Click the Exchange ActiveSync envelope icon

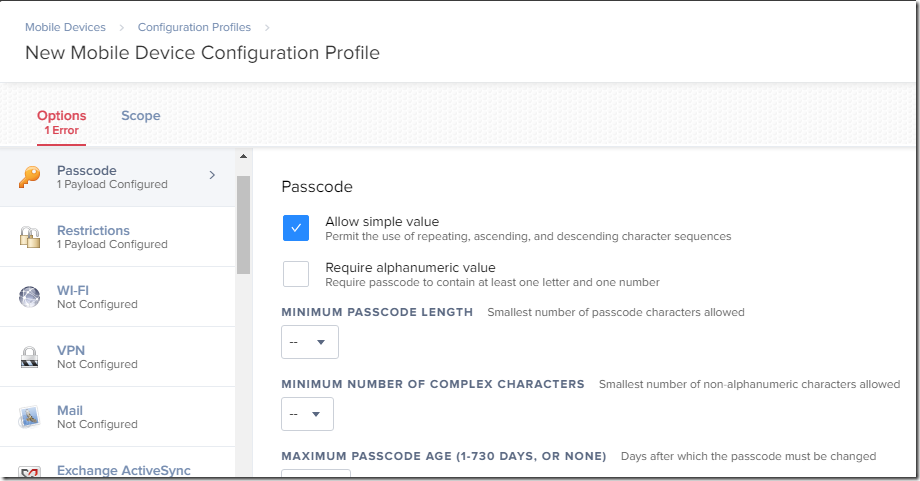tap(29, 472)
